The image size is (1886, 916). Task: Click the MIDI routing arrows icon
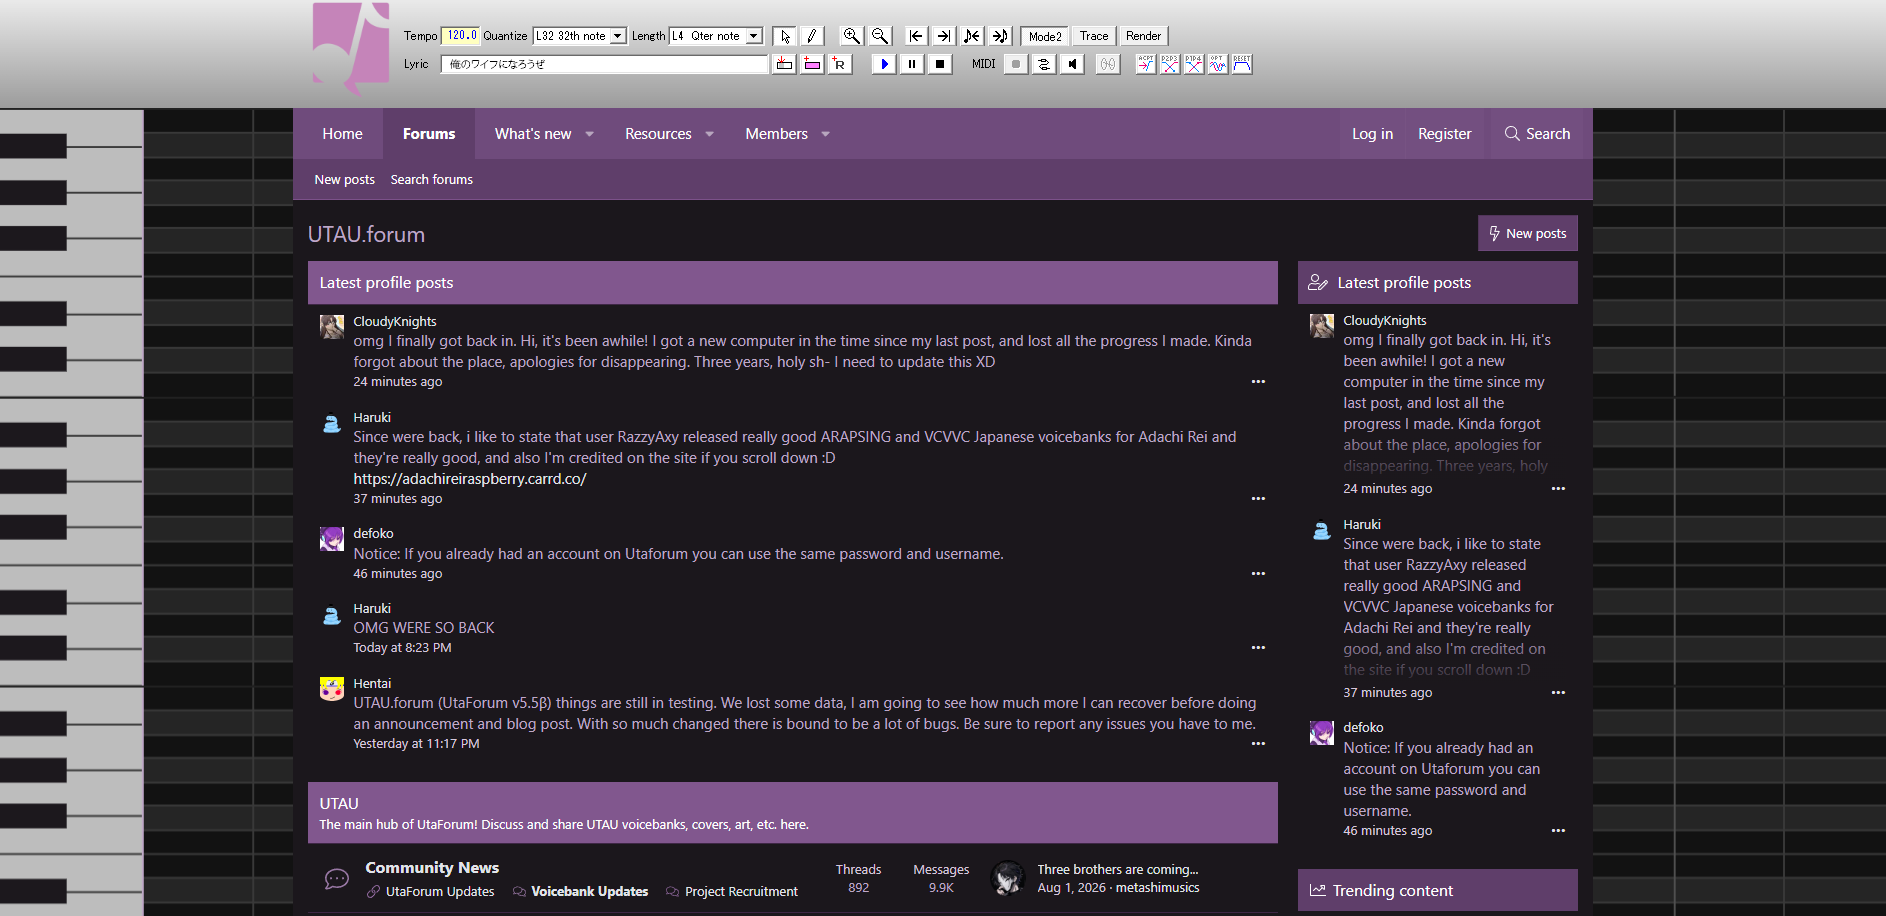(x=1044, y=64)
